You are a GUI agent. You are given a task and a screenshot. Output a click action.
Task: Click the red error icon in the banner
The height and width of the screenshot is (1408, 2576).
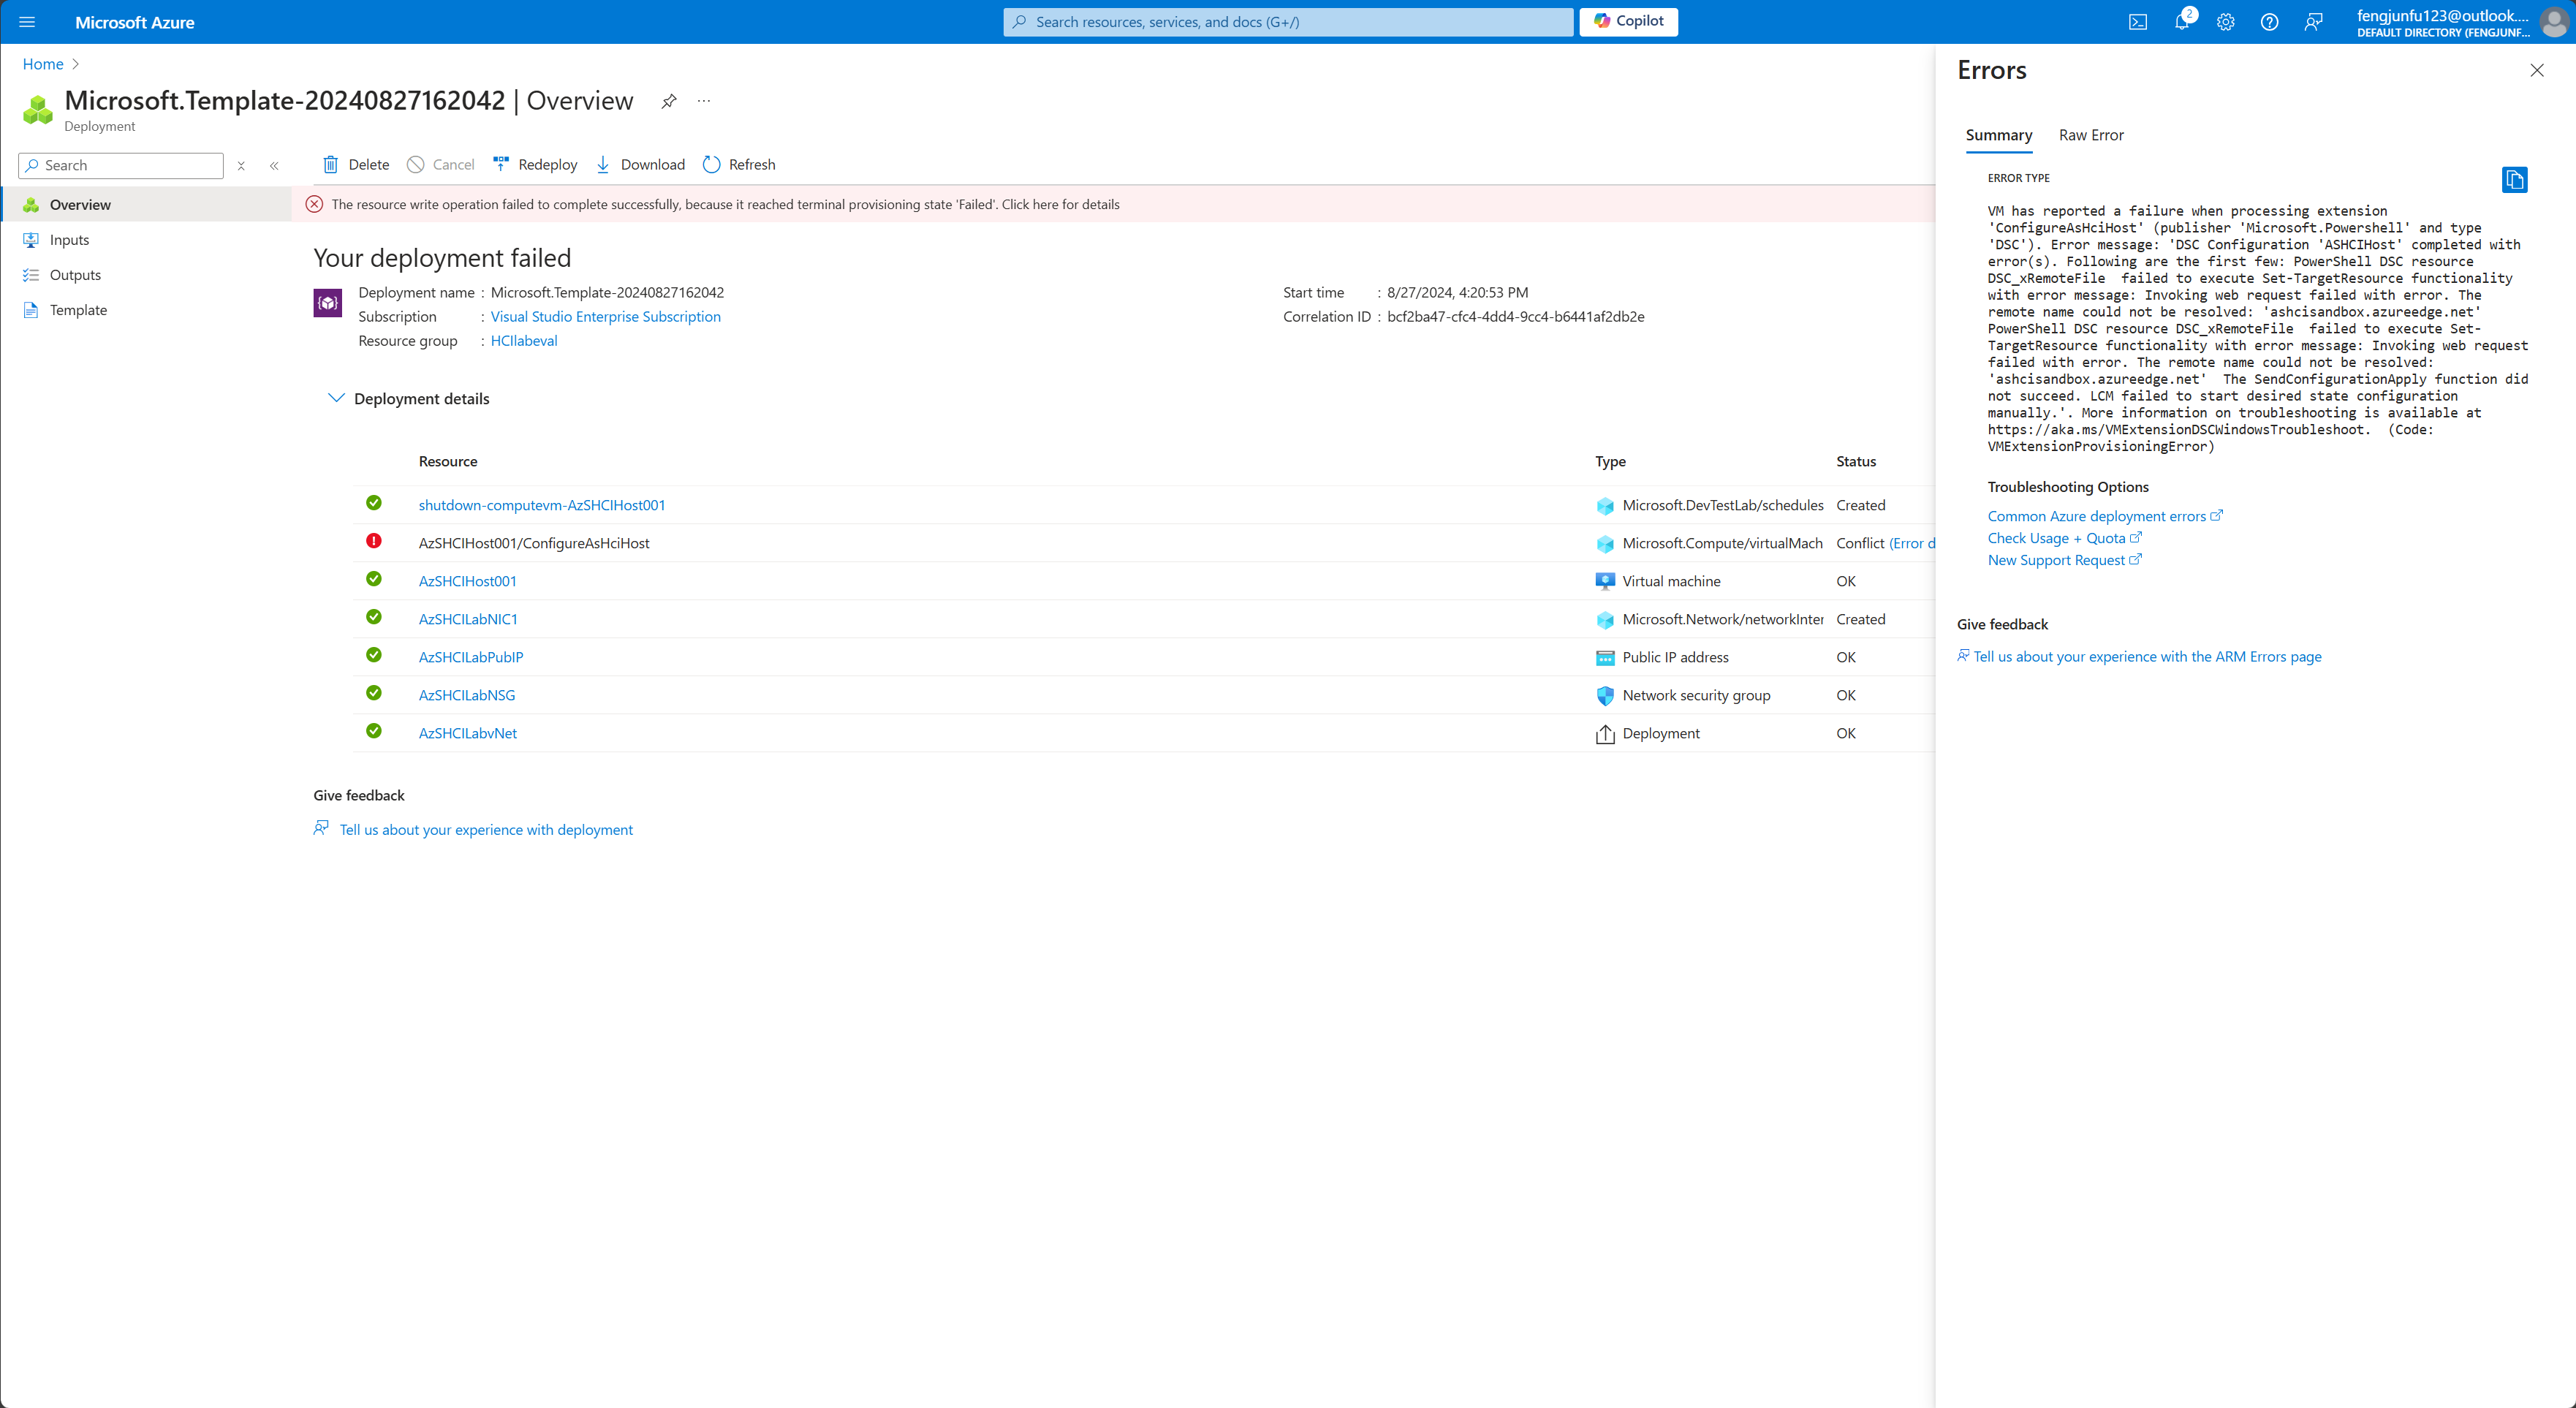314,204
